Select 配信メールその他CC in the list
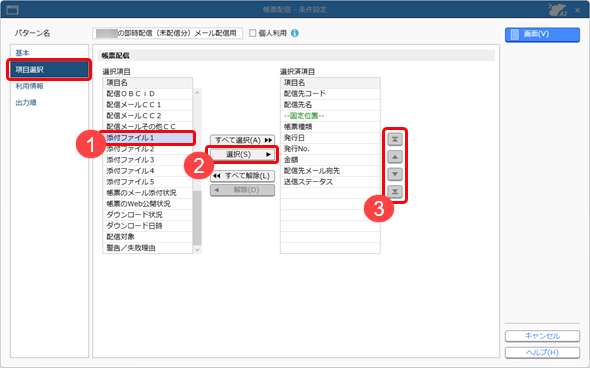The image size is (590, 368). pyautogui.click(x=148, y=126)
